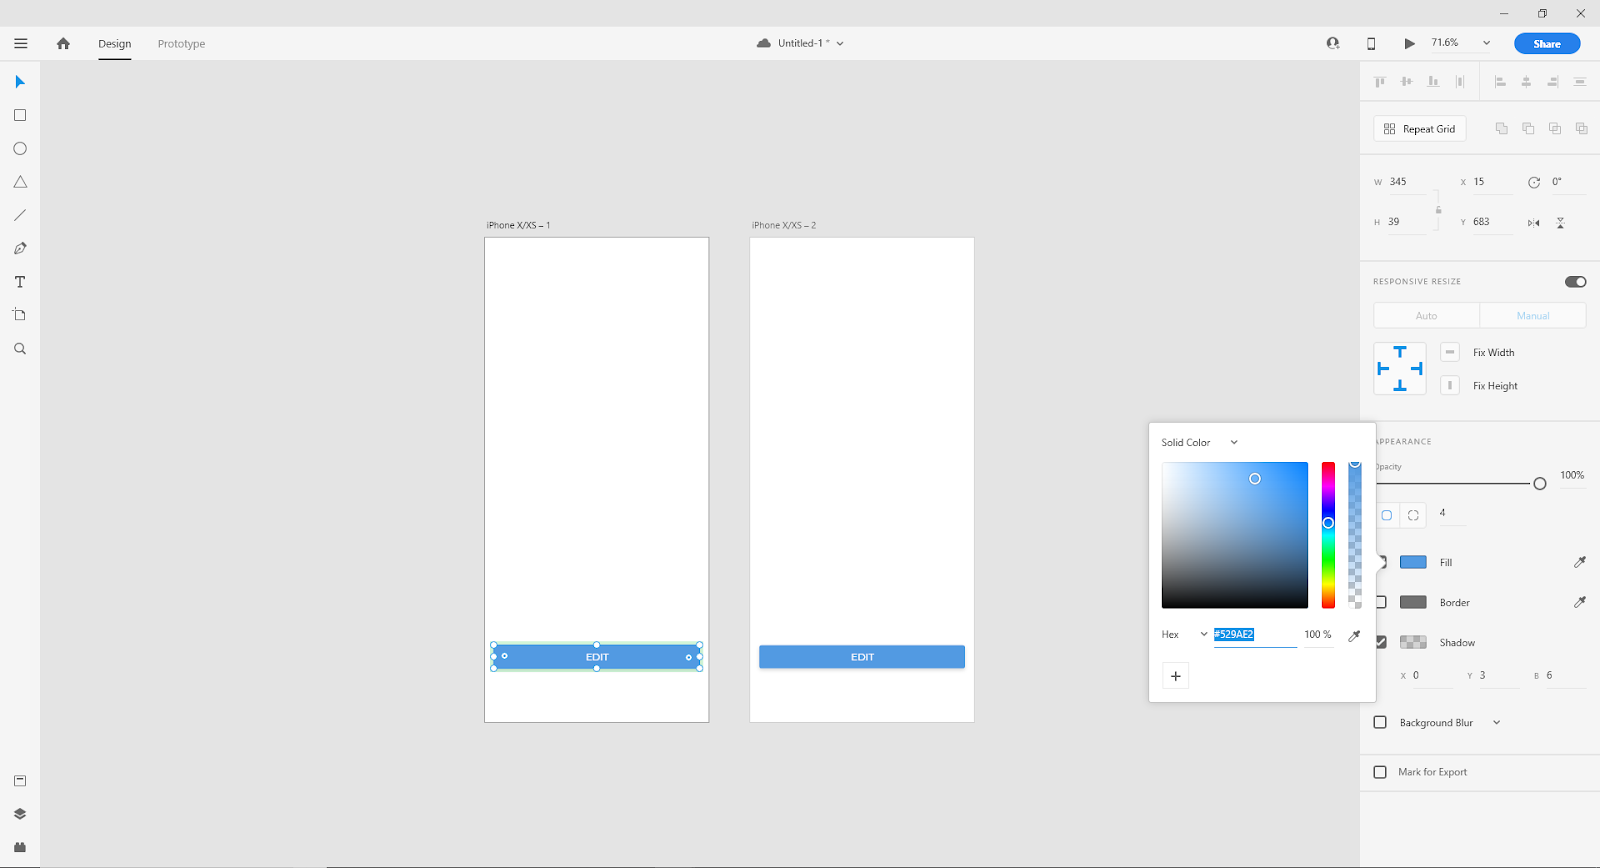Image resolution: width=1600 pixels, height=868 pixels.
Task: Select the Text tool
Action: coord(20,282)
